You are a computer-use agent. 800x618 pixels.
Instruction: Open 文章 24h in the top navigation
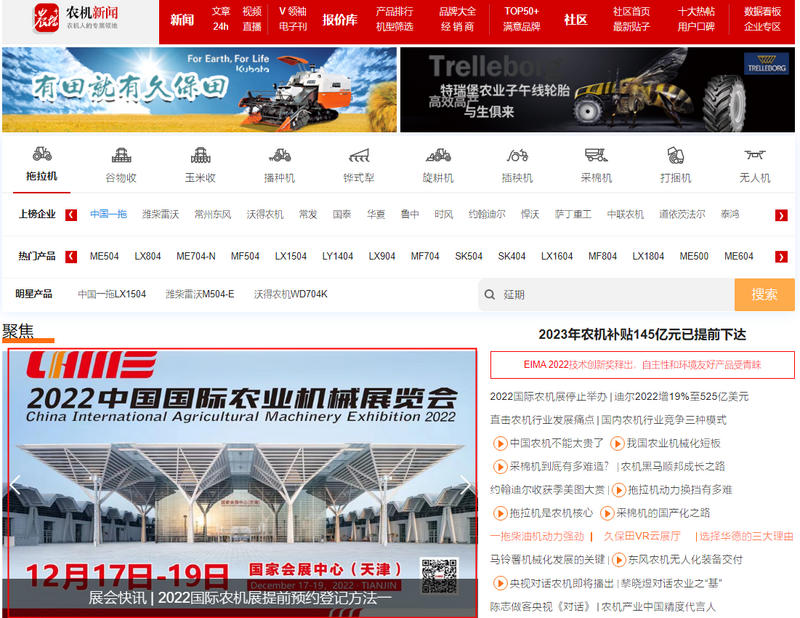[221, 19]
